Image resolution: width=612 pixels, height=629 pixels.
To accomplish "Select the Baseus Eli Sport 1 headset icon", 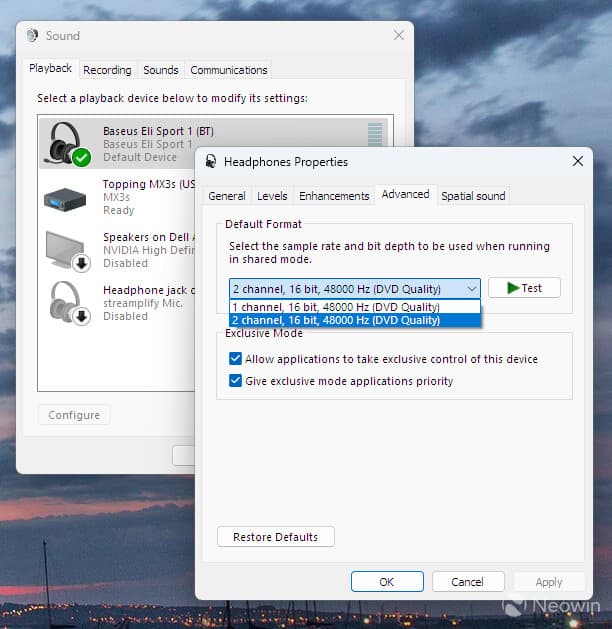I will (x=66, y=144).
